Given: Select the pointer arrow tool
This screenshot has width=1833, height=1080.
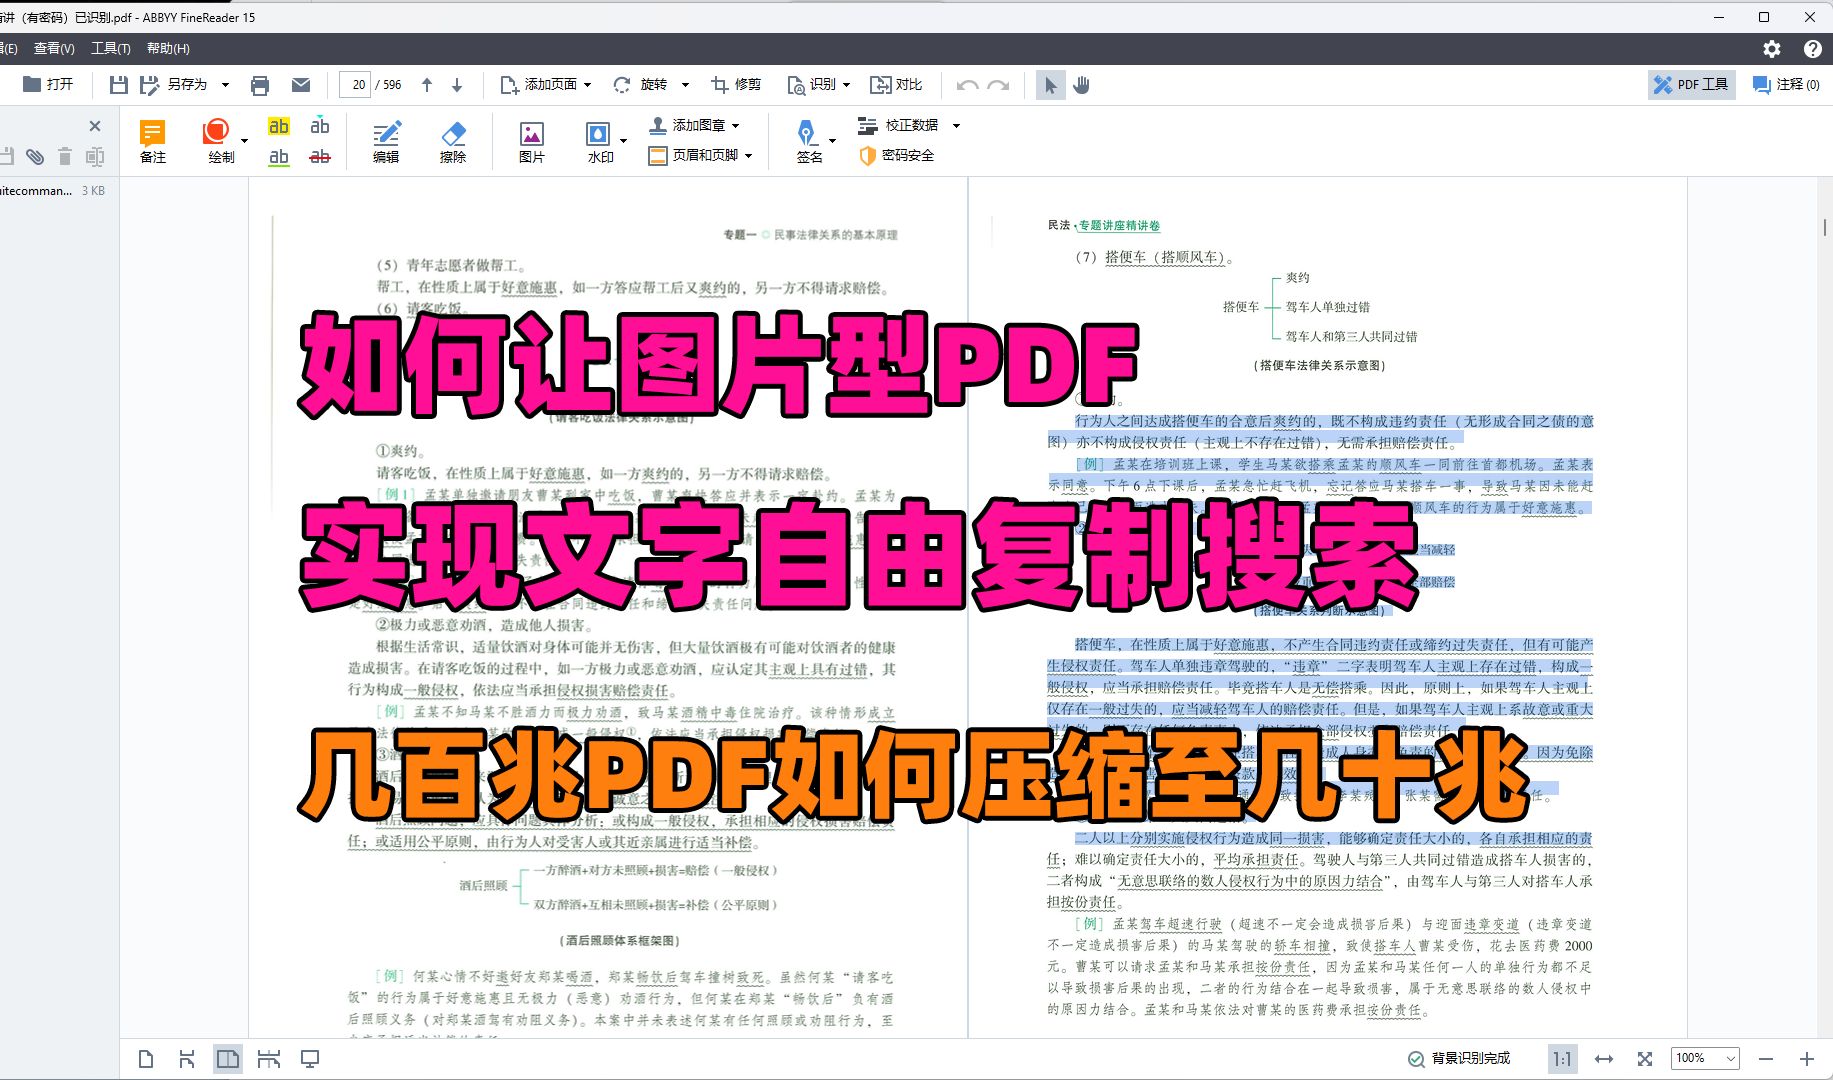Looking at the screenshot, I should click(1050, 85).
